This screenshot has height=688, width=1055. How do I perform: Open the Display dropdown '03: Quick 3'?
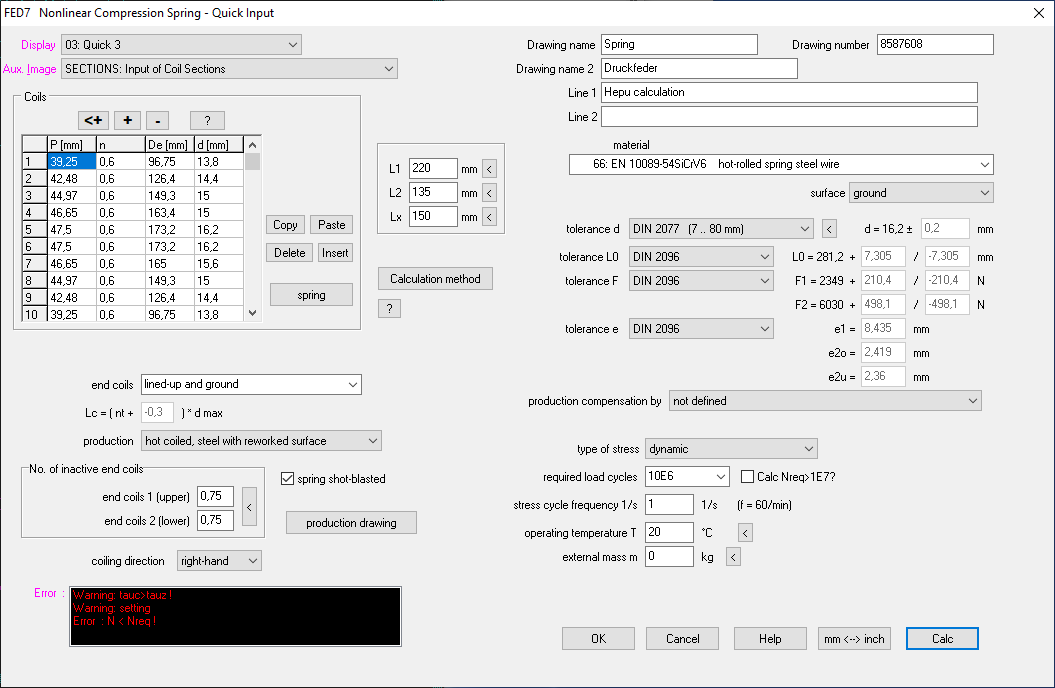181,45
